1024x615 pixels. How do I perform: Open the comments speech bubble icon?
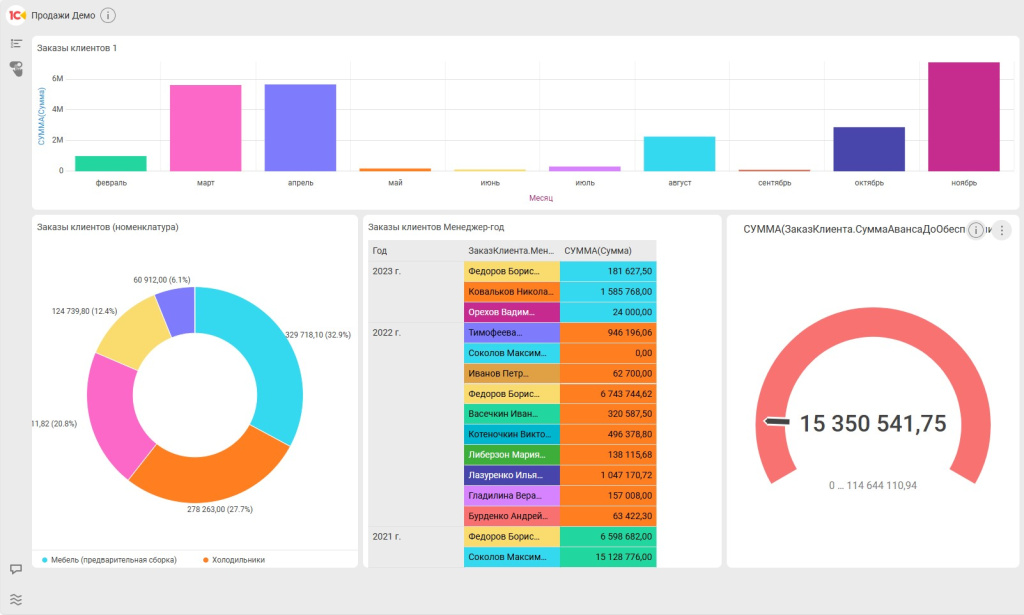click(x=16, y=569)
